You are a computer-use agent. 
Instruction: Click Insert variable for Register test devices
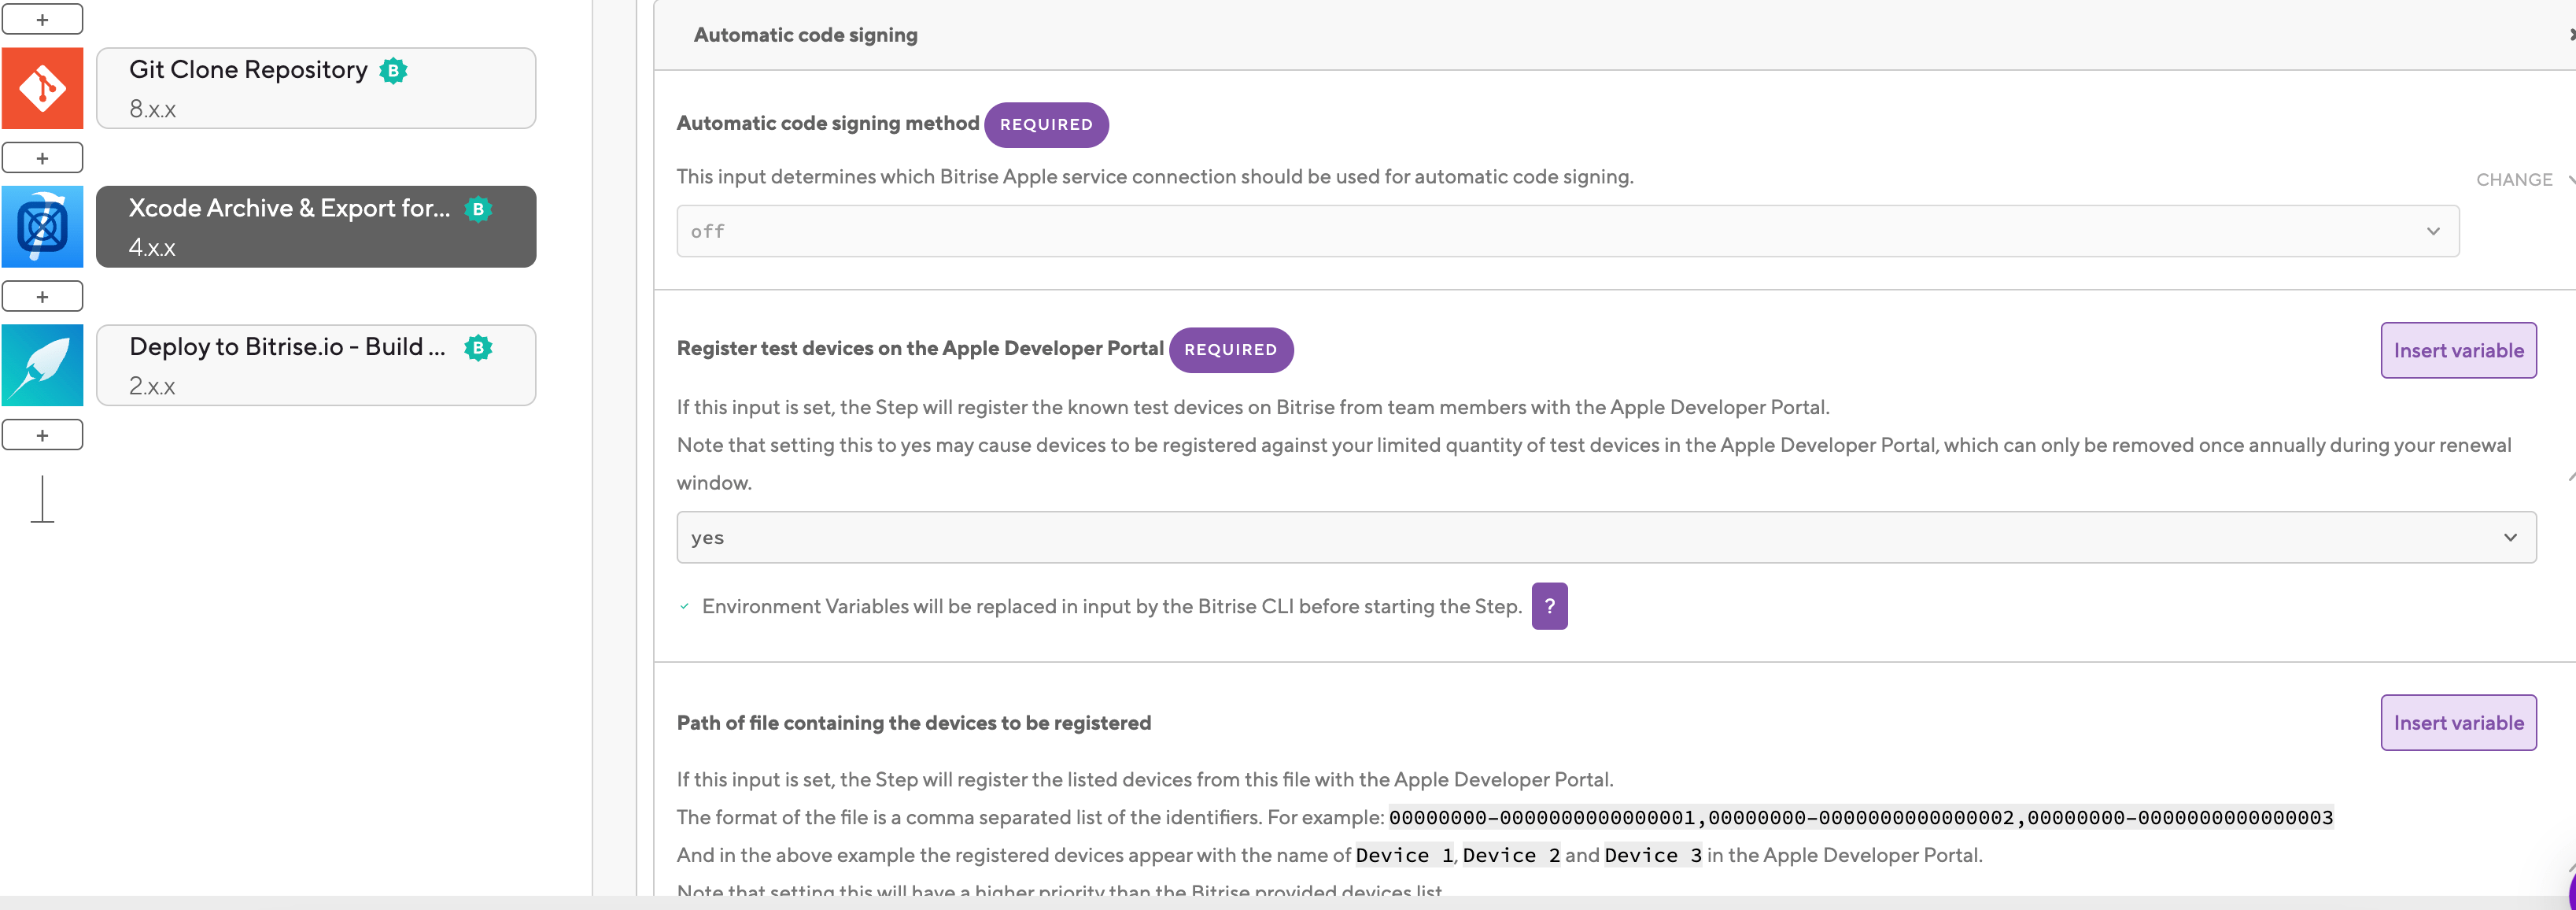point(2458,350)
